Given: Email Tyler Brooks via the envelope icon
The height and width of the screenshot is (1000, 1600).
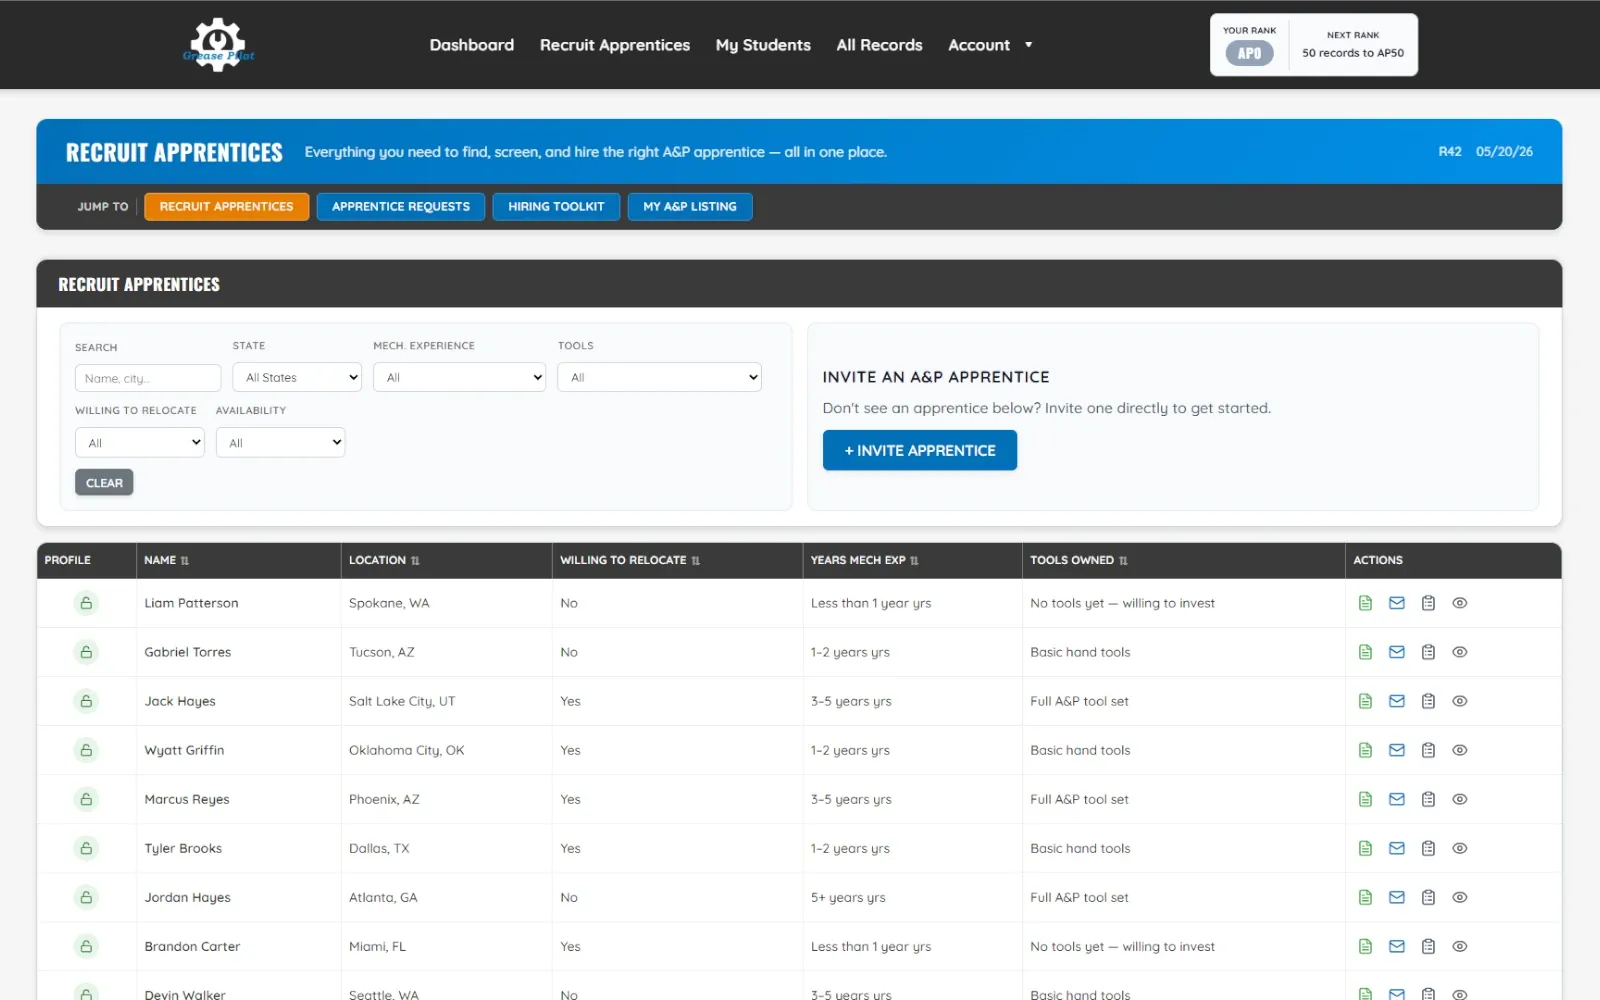Looking at the screenshot, I should [x=1397, y=848].
